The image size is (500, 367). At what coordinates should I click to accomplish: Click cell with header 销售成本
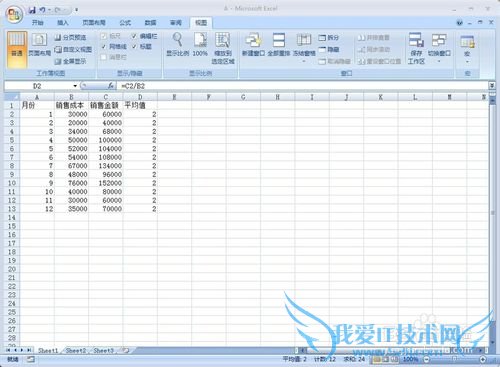pyautogui.click(x=71, y=106)
